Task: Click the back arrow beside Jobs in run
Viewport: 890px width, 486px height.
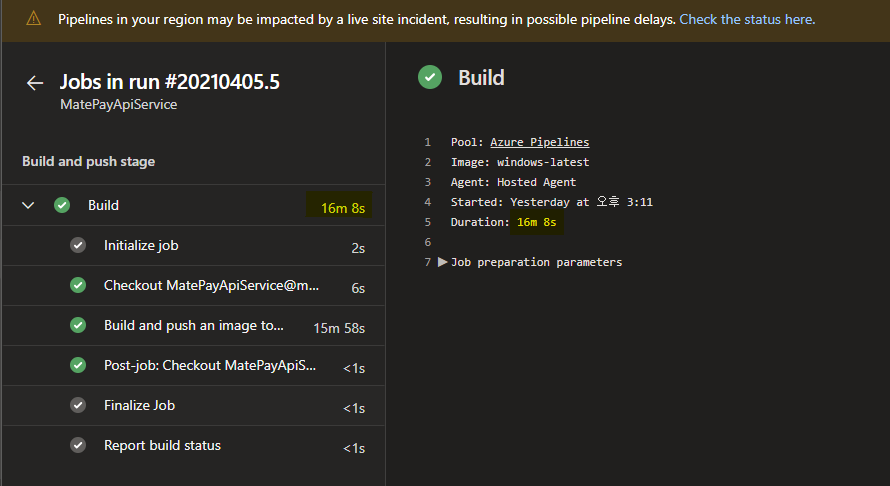Action: coord(35,83)
